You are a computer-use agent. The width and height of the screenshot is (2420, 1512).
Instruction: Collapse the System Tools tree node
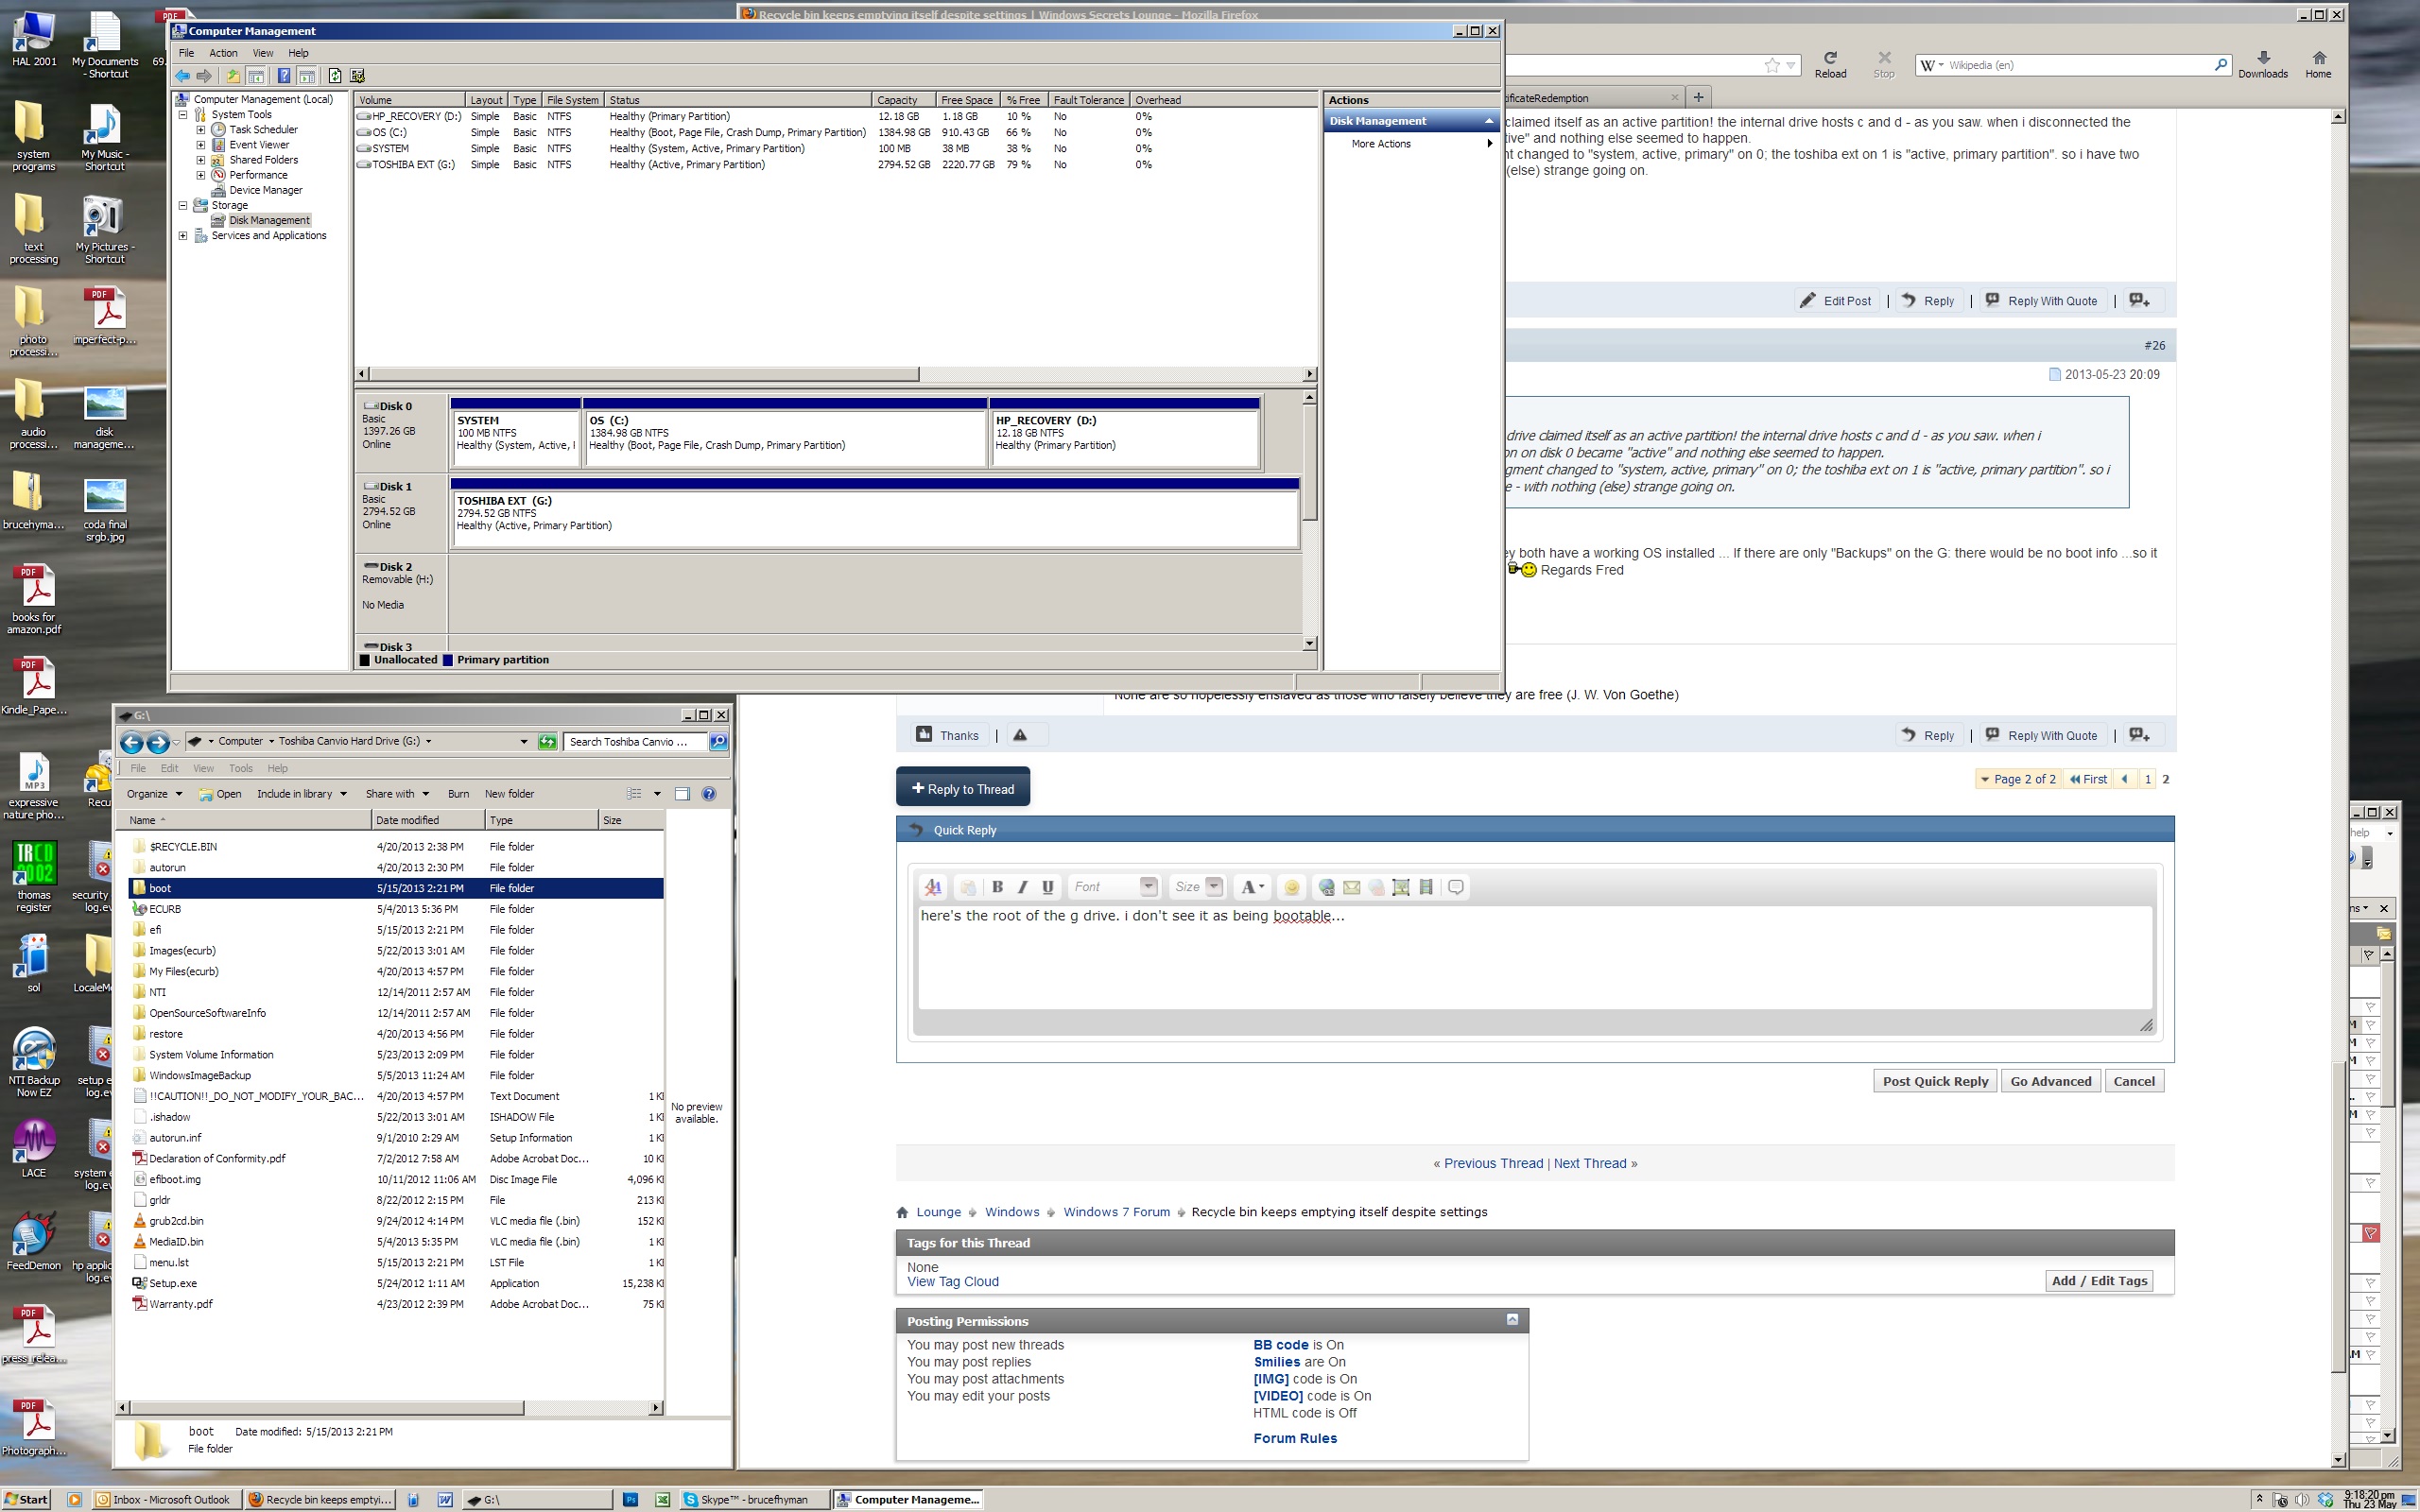[183, 115]
